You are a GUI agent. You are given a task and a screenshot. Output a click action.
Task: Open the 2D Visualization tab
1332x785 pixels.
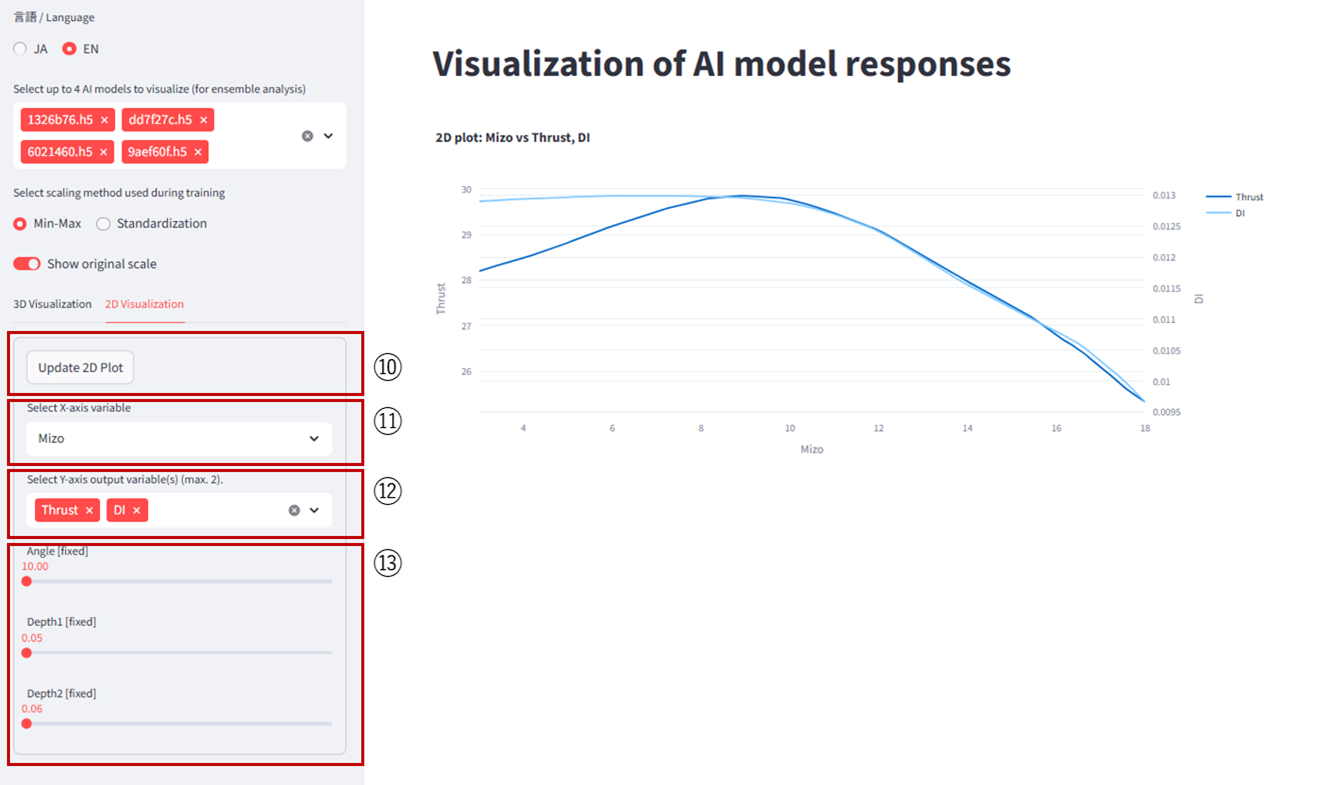click(x=144, y=304)
